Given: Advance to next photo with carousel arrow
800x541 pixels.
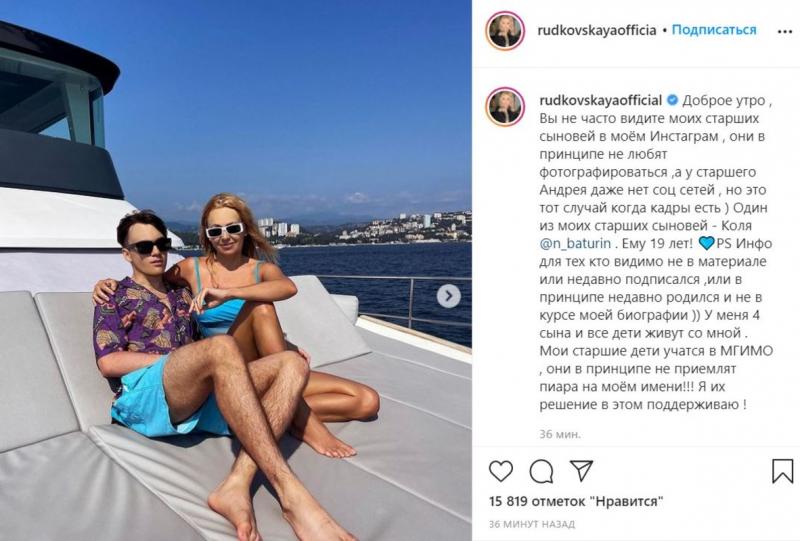Looking at the screenshot, I should (x=448, y=296).
